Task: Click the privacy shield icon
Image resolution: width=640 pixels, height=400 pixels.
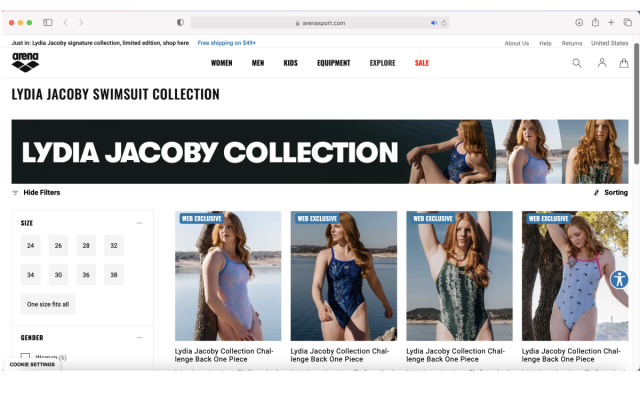Action: tap(180, 22)
